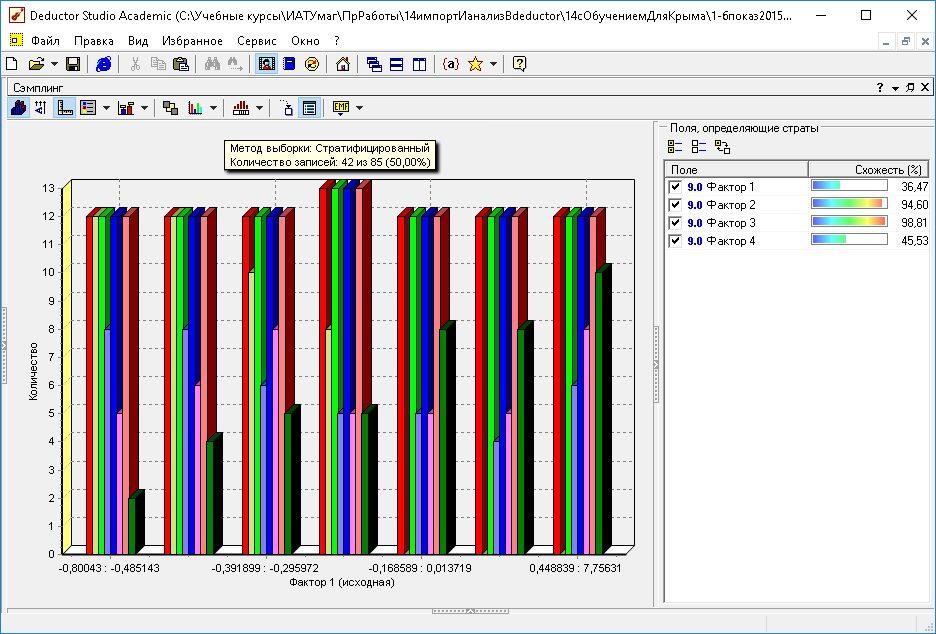The height and width of the screenshot is (634, 936).
Task: Click the round yellow refresh-arrows icon
Action: (312, 64)
